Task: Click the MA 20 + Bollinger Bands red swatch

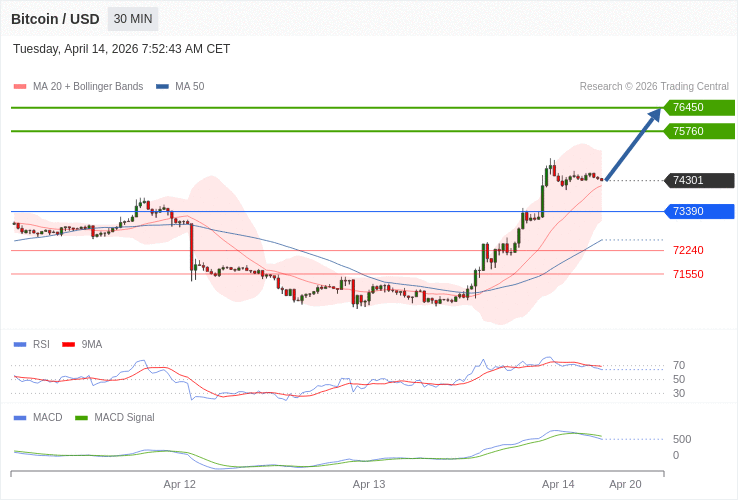Action: [20, 87]
